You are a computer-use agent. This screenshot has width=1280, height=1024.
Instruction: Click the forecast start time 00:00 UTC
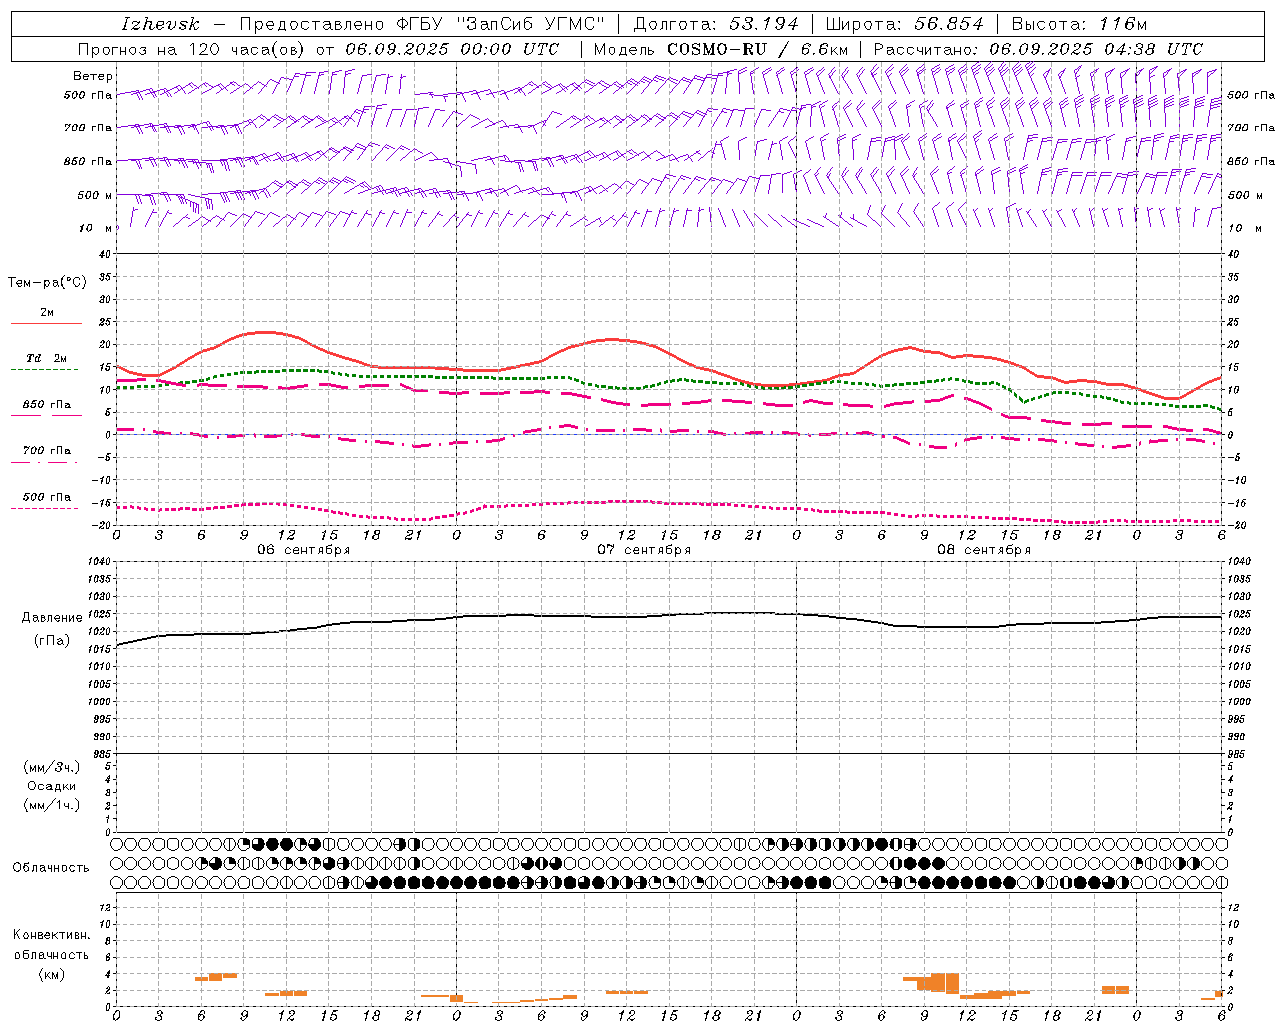point(510,49)
